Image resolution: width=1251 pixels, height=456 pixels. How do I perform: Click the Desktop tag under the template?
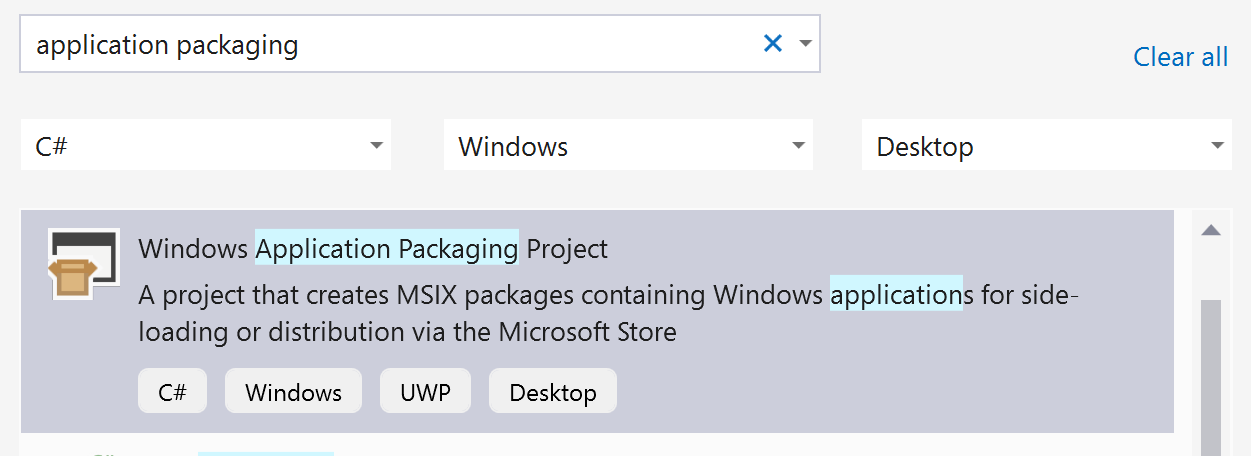click(553, 392)
